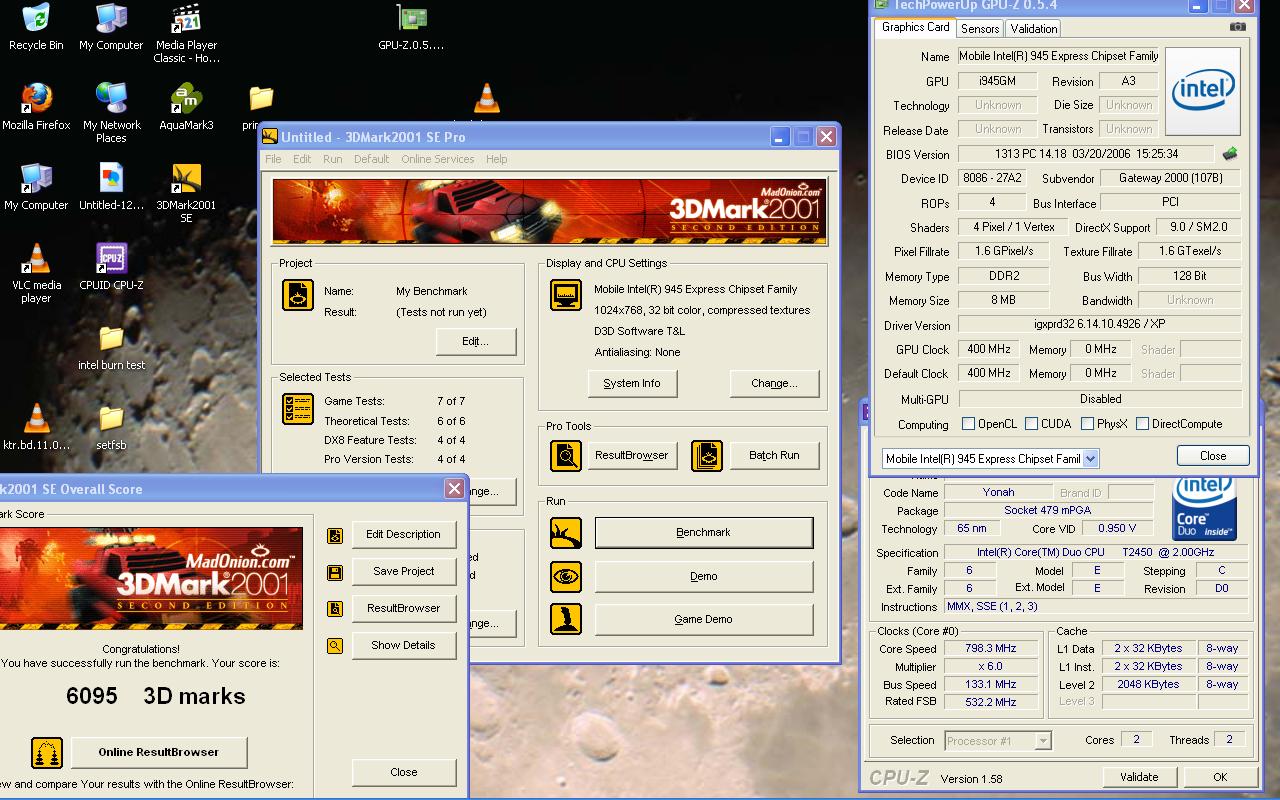Viewport: 1280px width, 800px height.
Task: Click BIOS save chip icon in GPU-Z
Action: (x=1230, y=154)
